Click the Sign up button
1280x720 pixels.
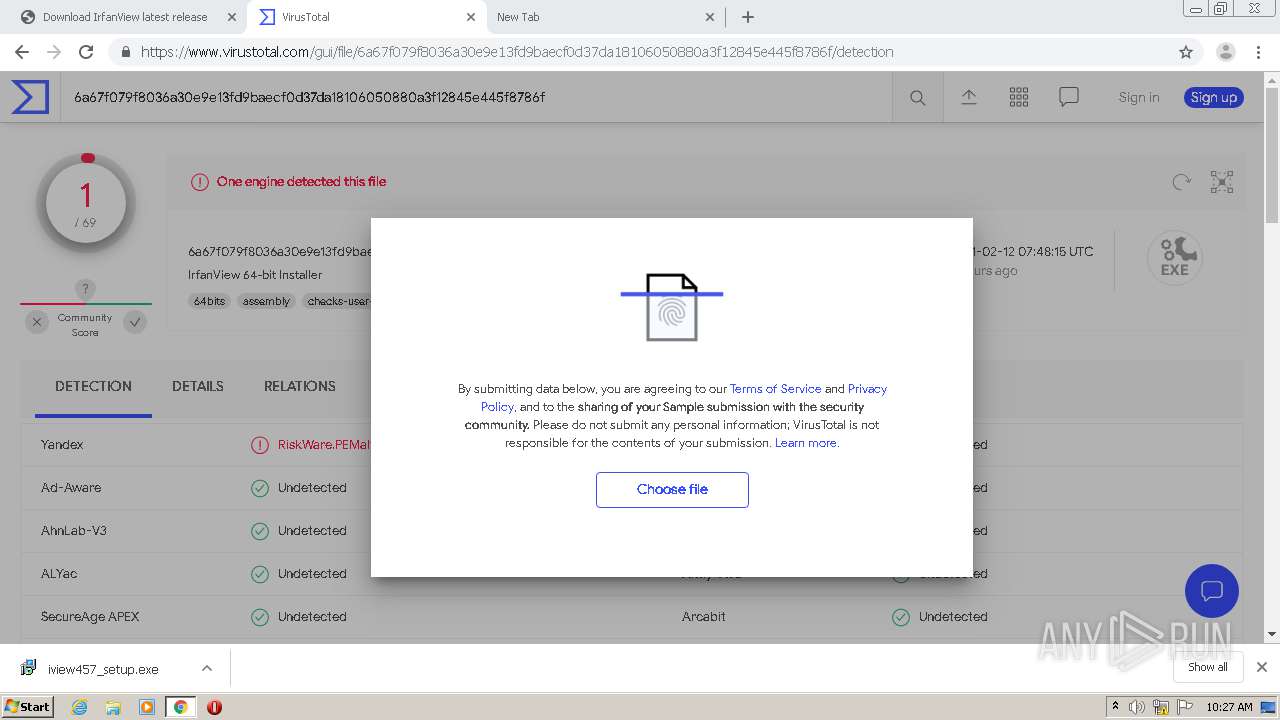pyautogui.click(x=1214, y=97)
